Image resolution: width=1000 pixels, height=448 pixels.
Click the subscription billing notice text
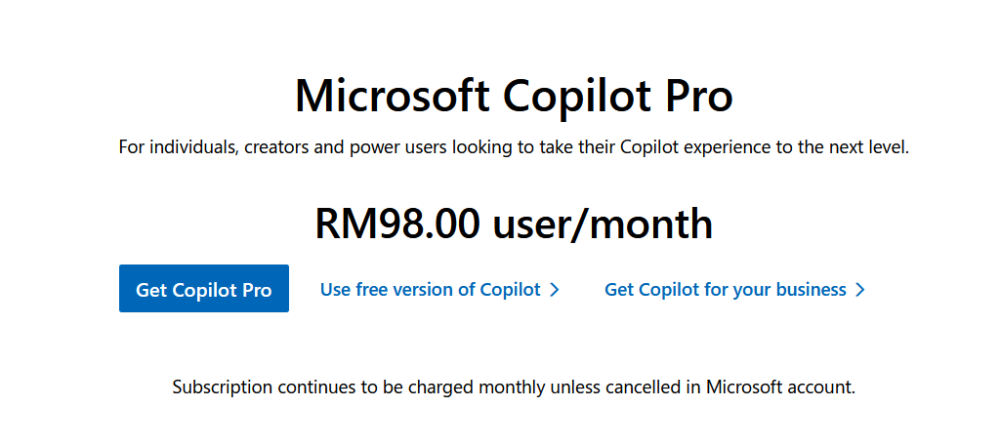point(514,386)
